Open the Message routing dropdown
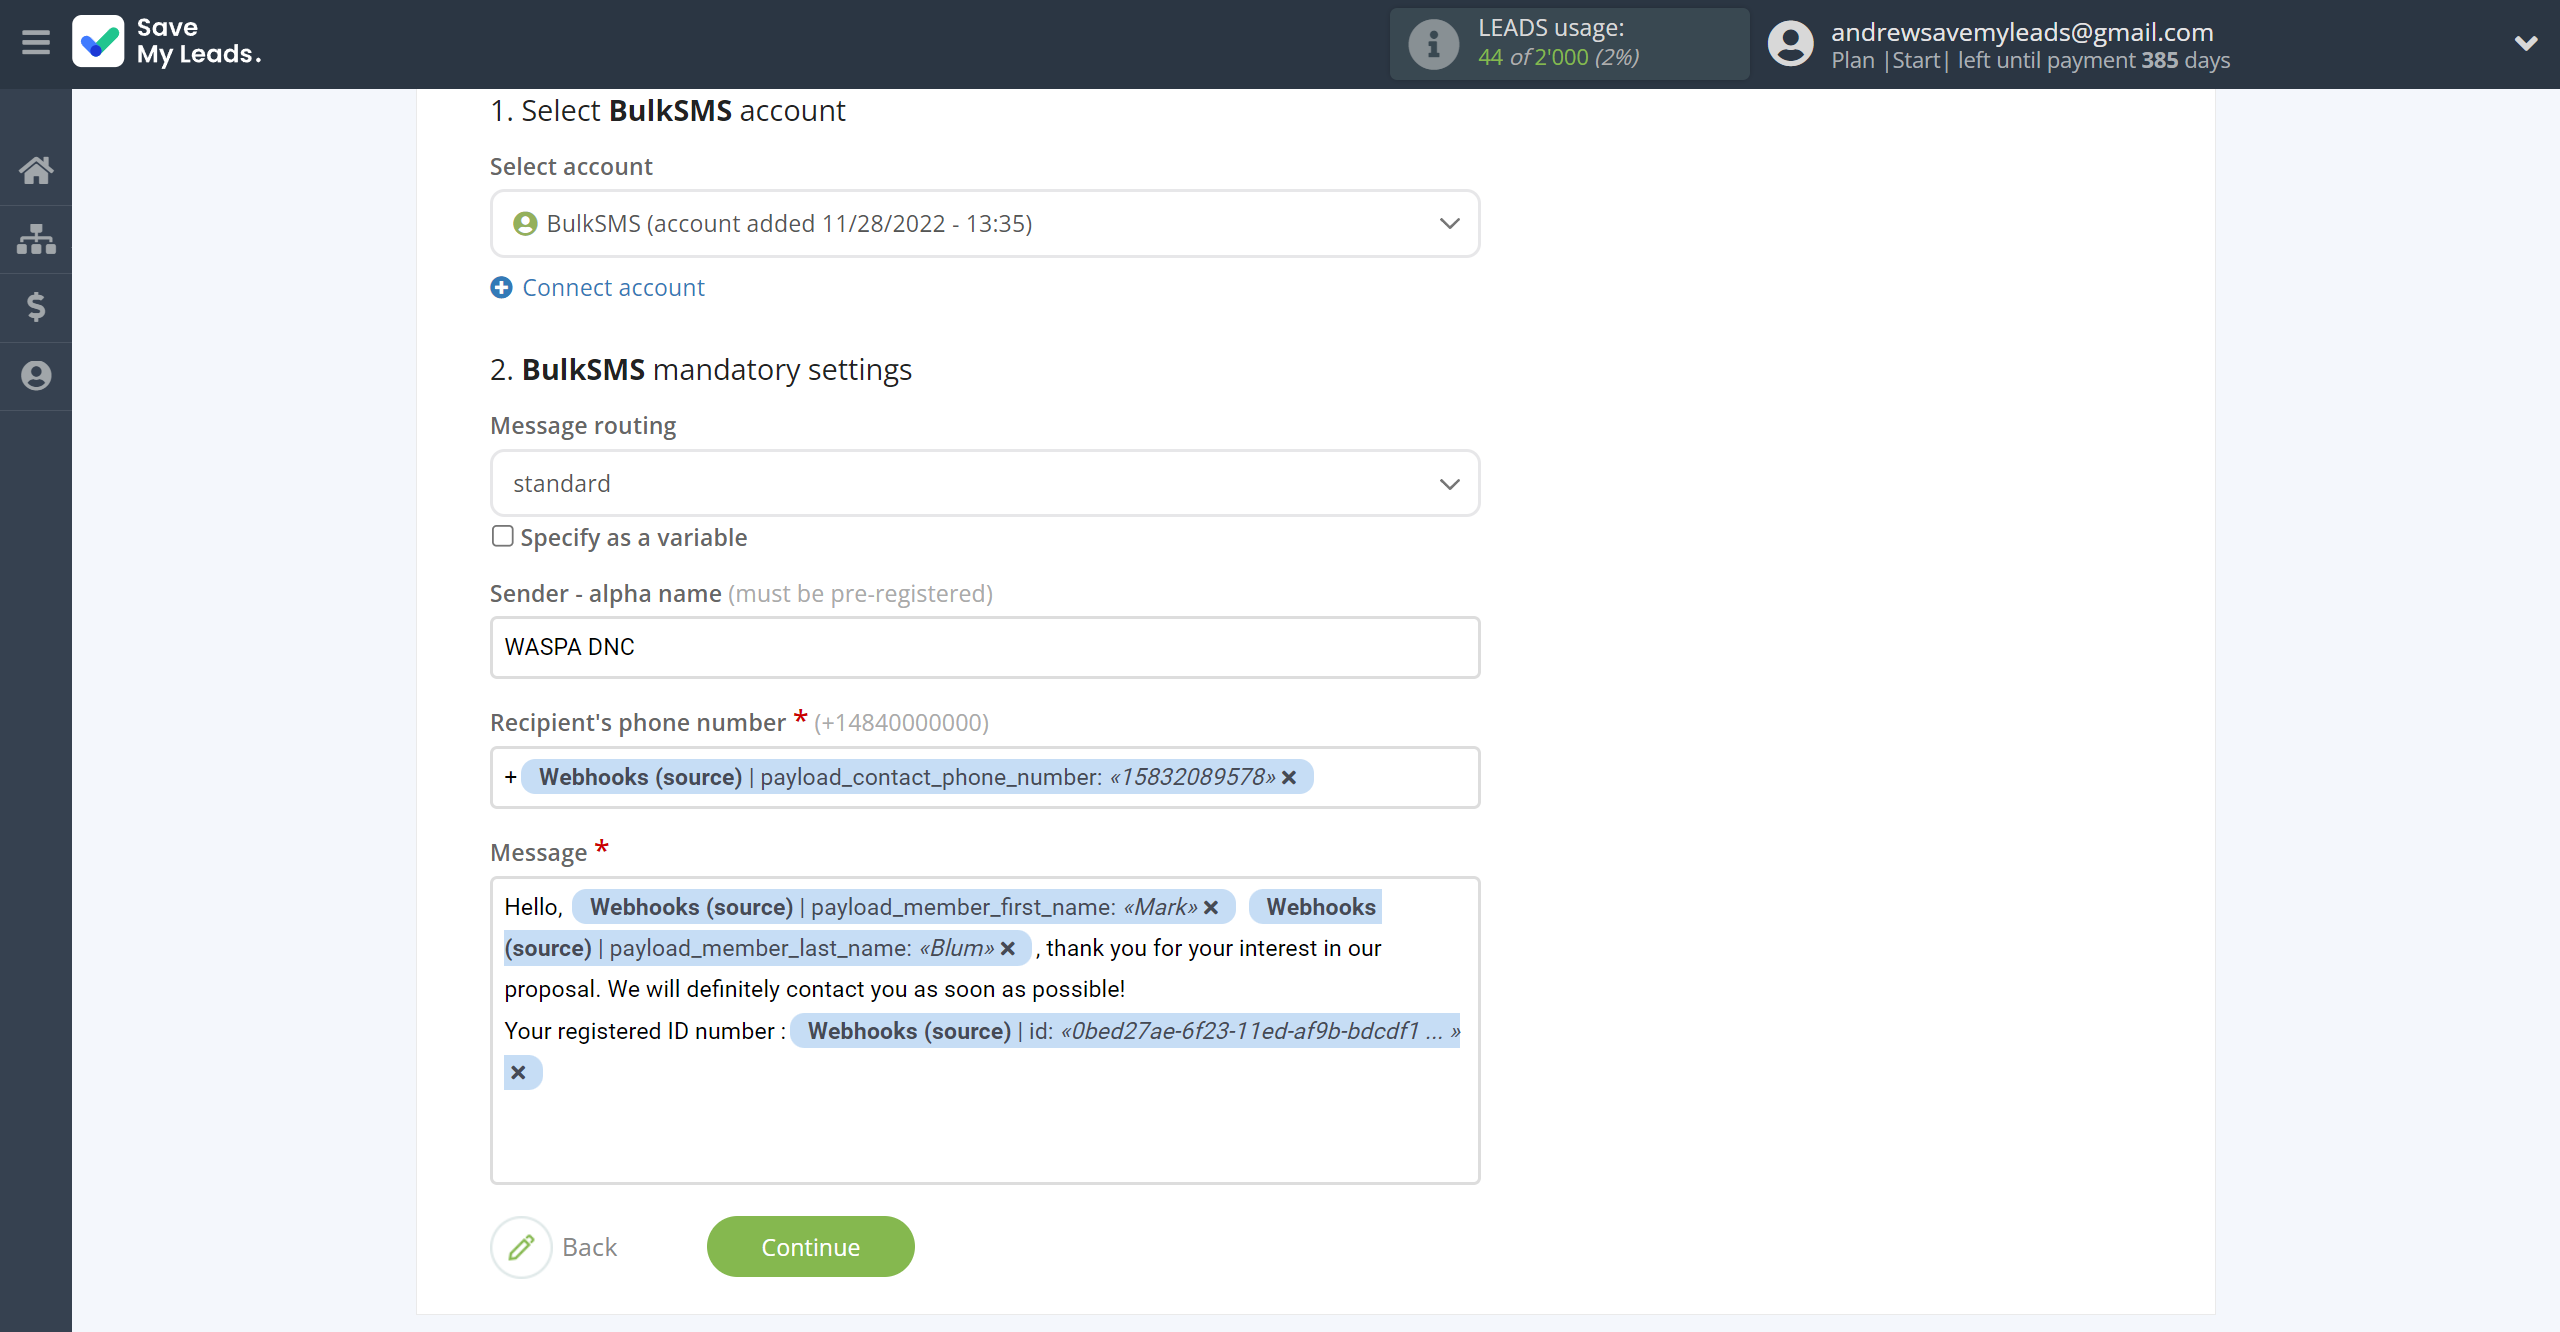 pyautogui.click(x=985, y=484)
